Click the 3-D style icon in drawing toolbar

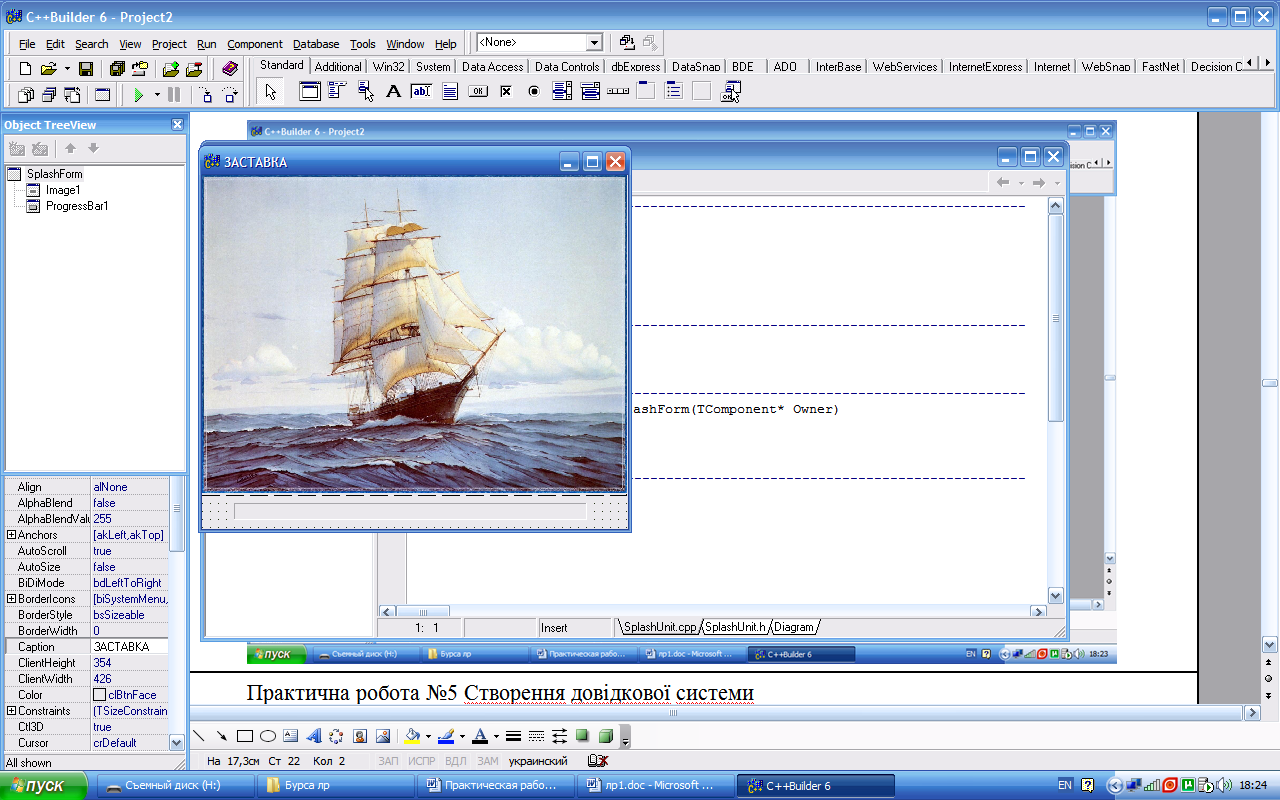point(605,737)
